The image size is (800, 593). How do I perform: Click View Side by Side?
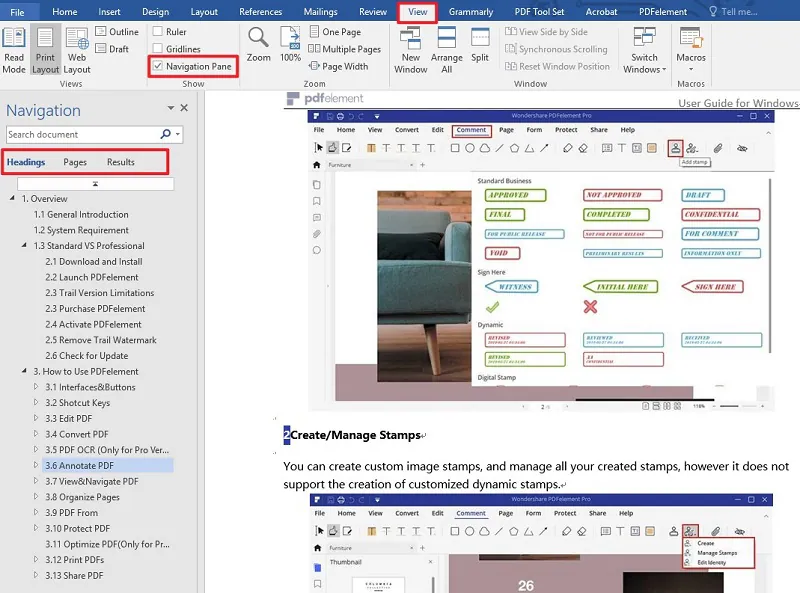pyautogui.click(x=546, y=32)
